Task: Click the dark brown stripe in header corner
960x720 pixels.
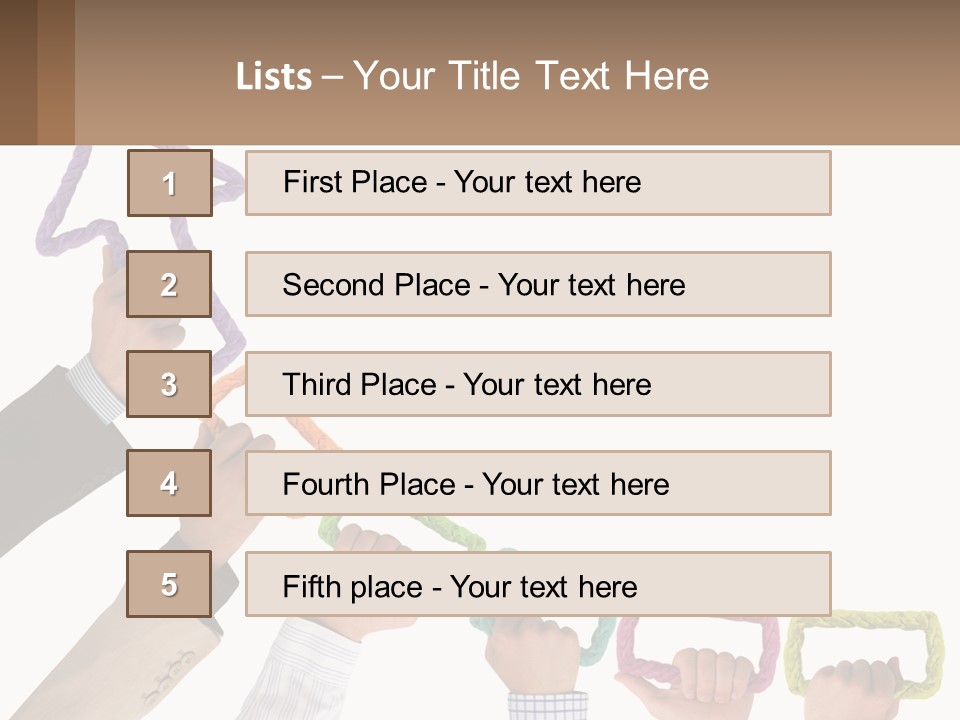Action: [18, 72]
